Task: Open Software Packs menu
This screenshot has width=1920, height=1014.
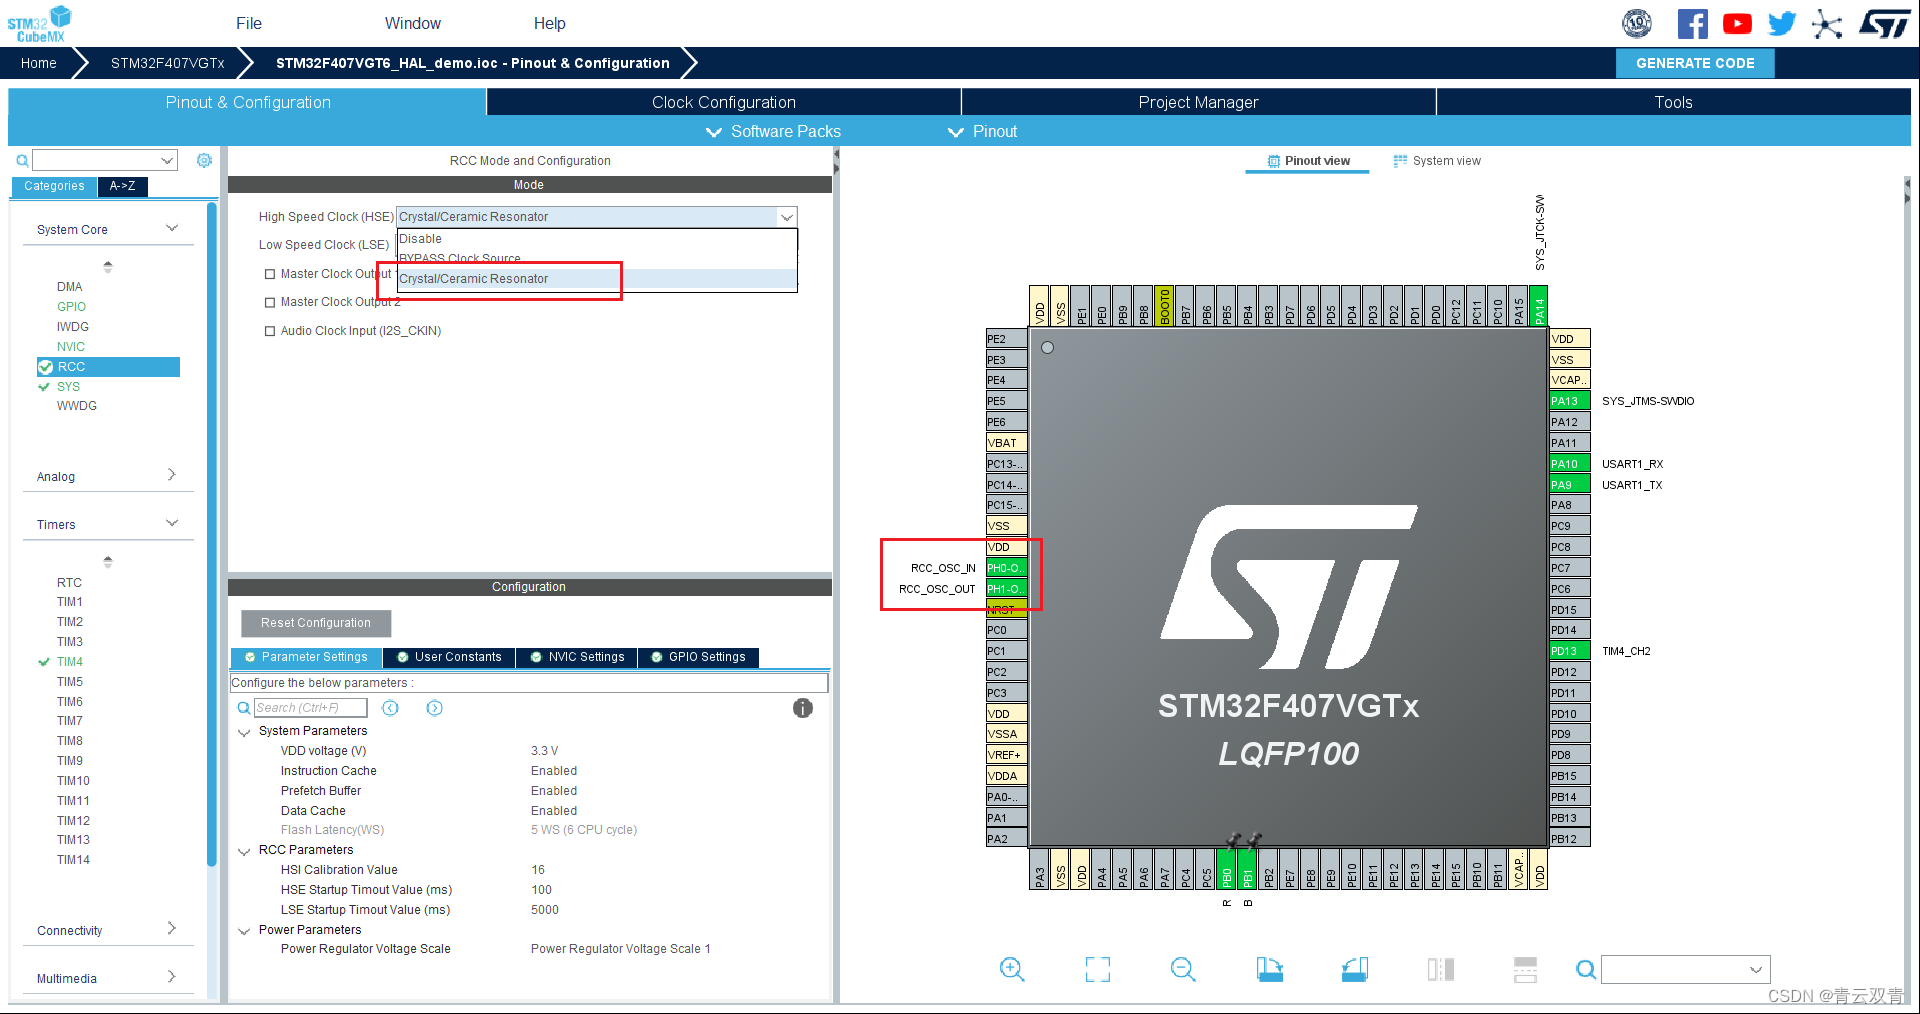Action: (x=774, y=131)
